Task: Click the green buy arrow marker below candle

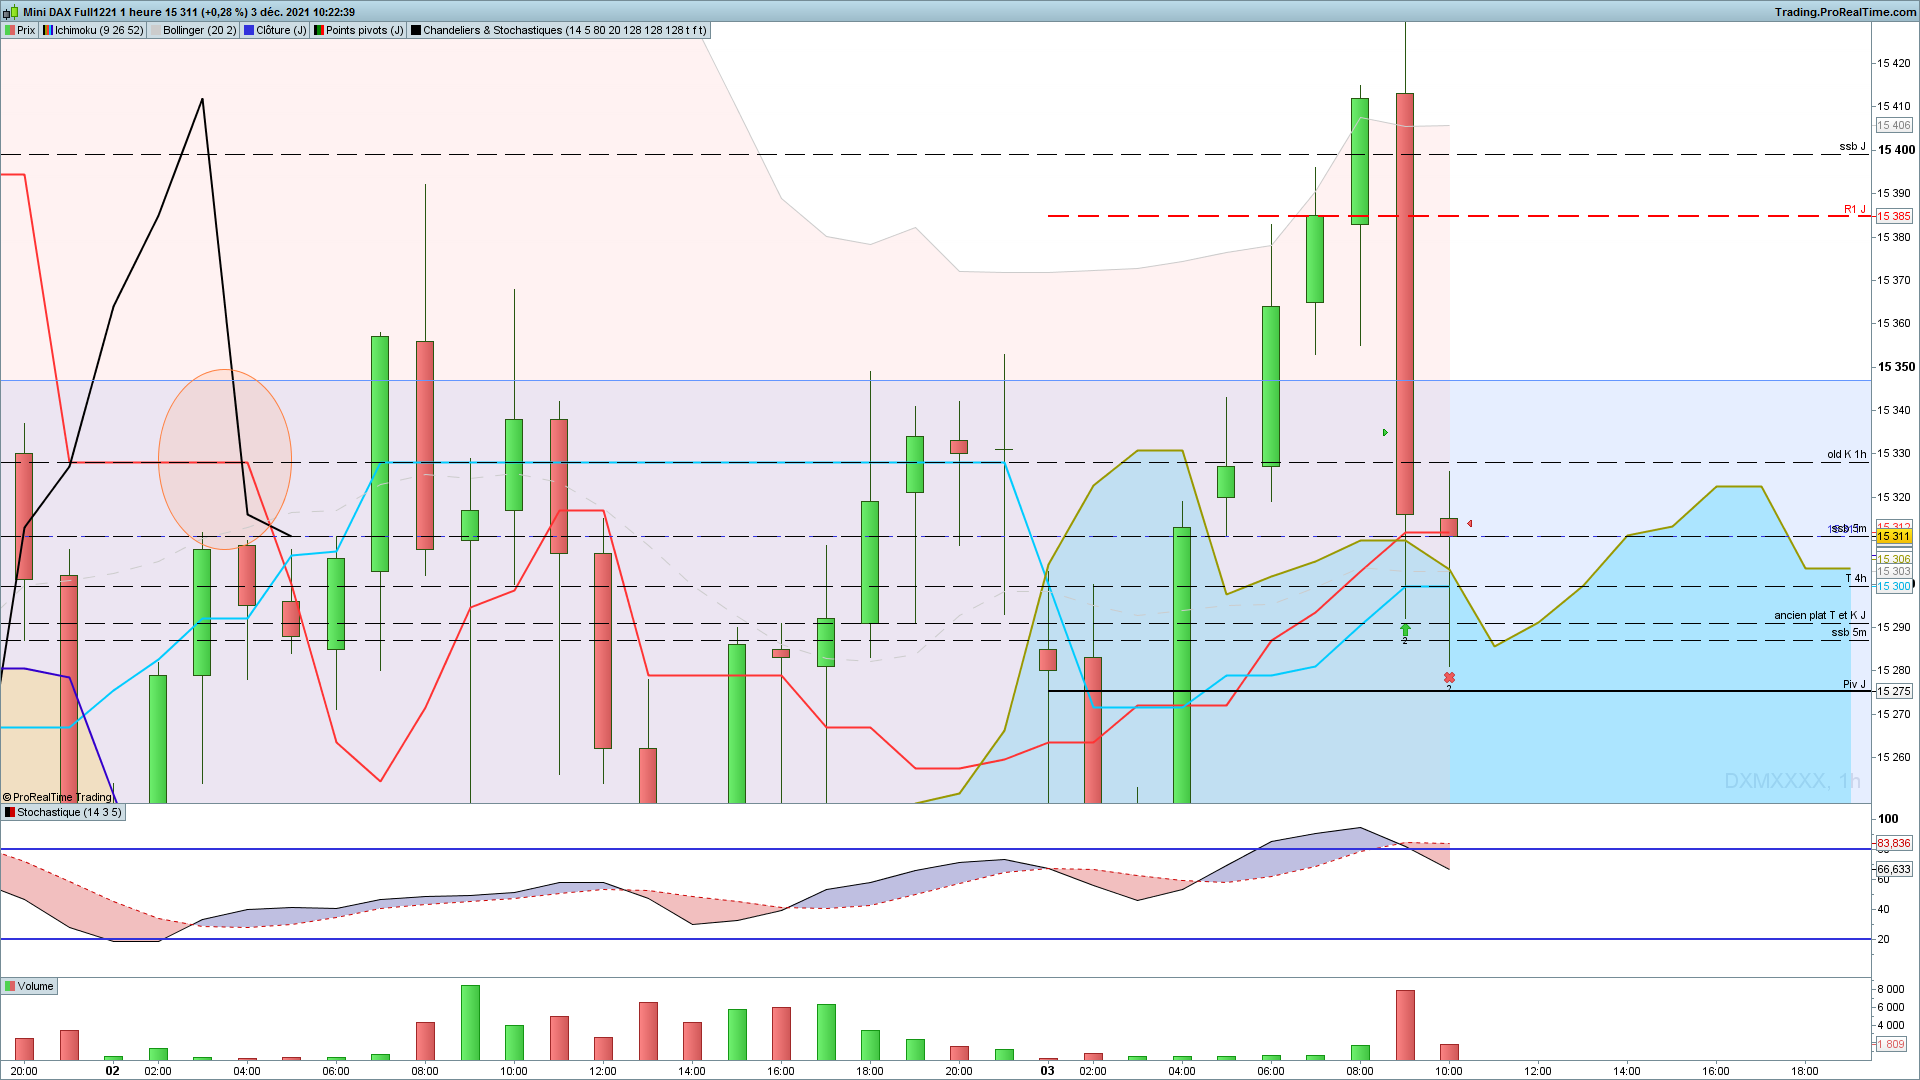Action: [1405, 630]
